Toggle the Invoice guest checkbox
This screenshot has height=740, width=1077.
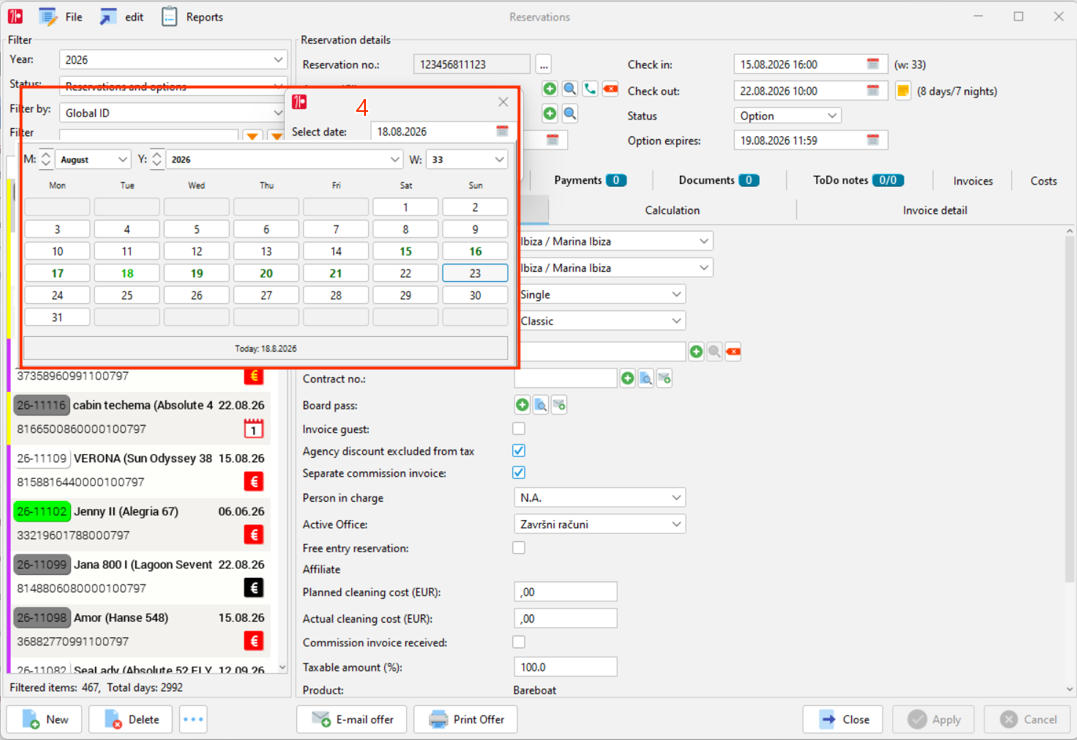[x=519, y=429]
